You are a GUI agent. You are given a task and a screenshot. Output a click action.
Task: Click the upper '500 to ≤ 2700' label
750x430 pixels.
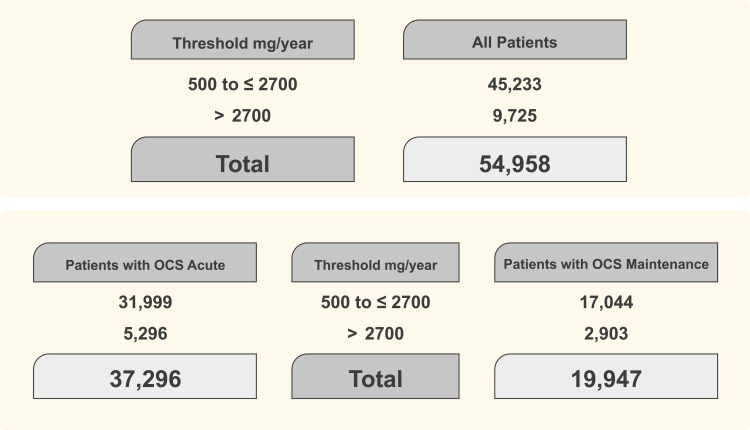point(243,84)
